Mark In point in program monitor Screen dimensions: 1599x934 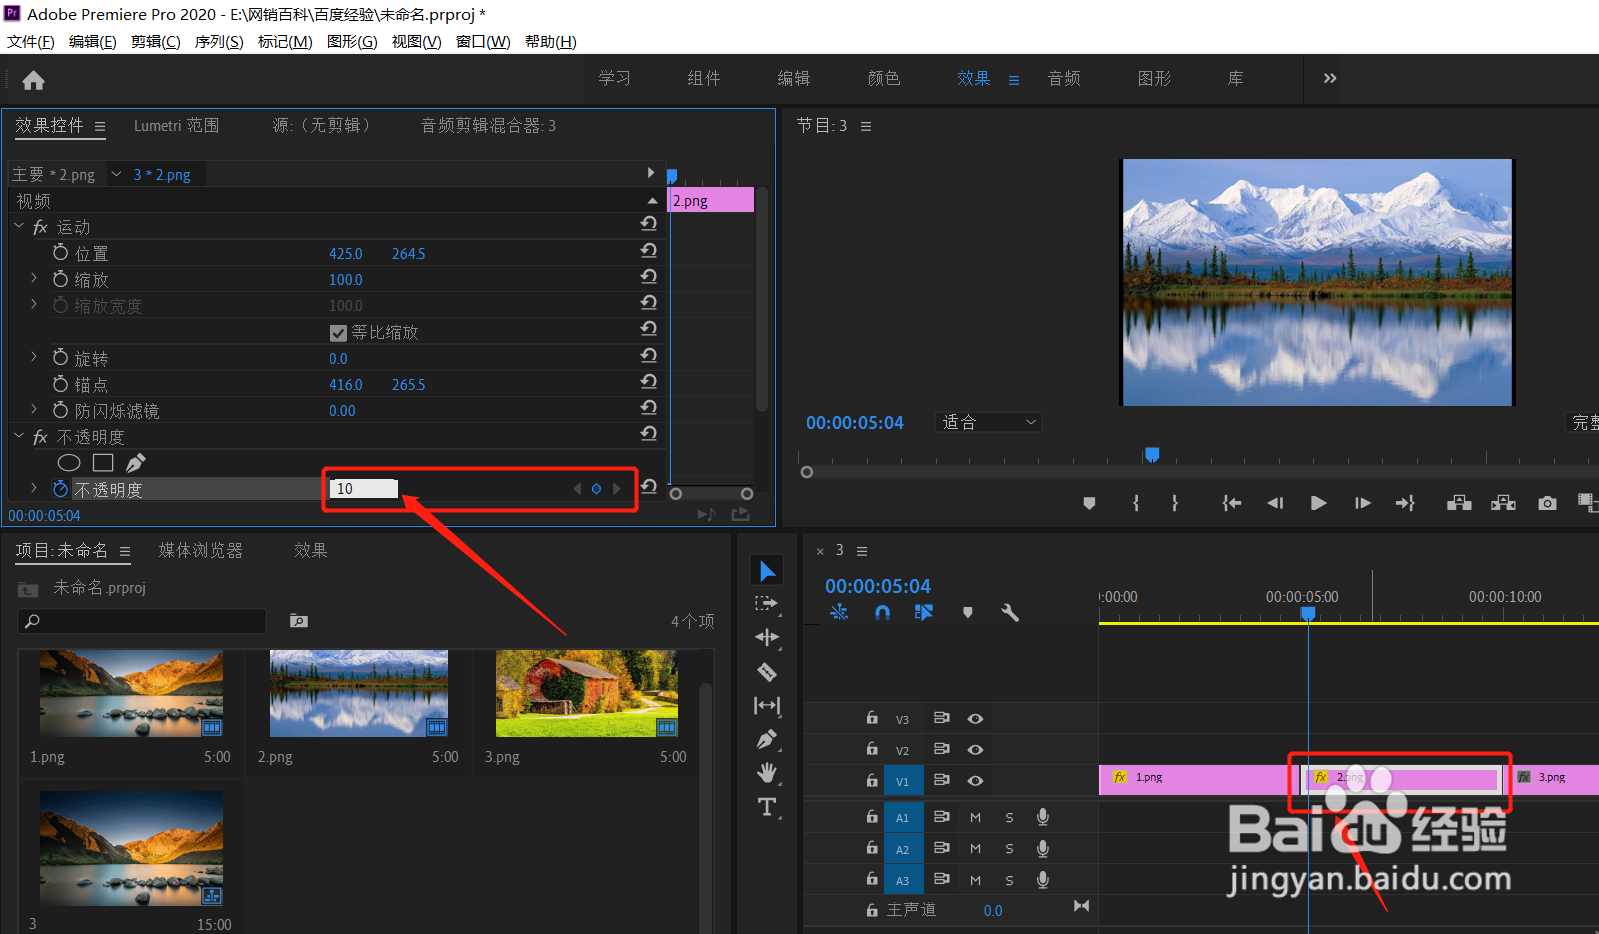(x=1136, y=503)
